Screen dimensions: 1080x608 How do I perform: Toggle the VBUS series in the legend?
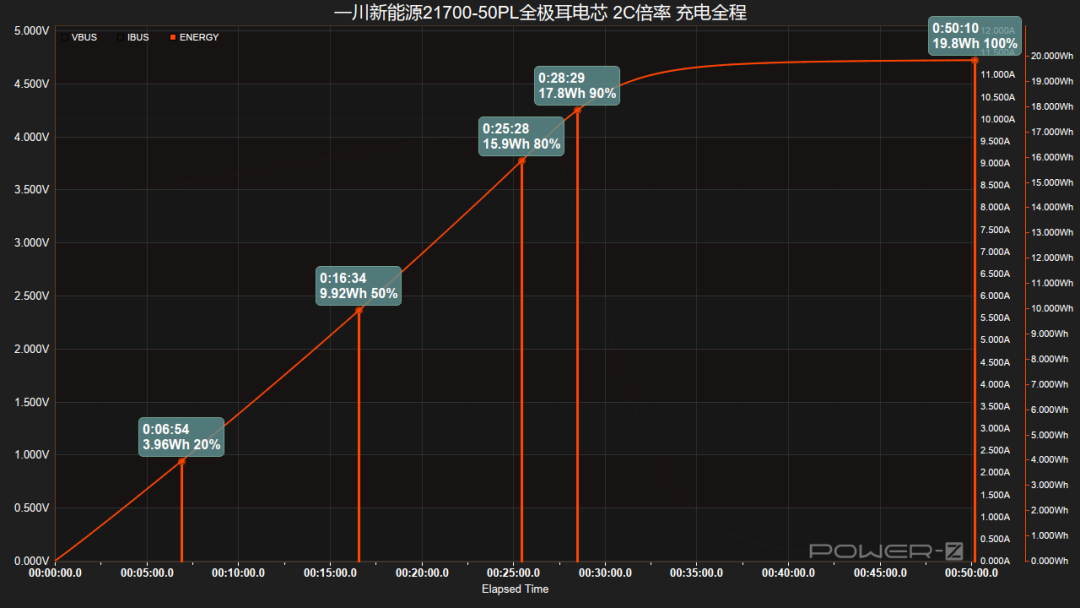point(79,37)
